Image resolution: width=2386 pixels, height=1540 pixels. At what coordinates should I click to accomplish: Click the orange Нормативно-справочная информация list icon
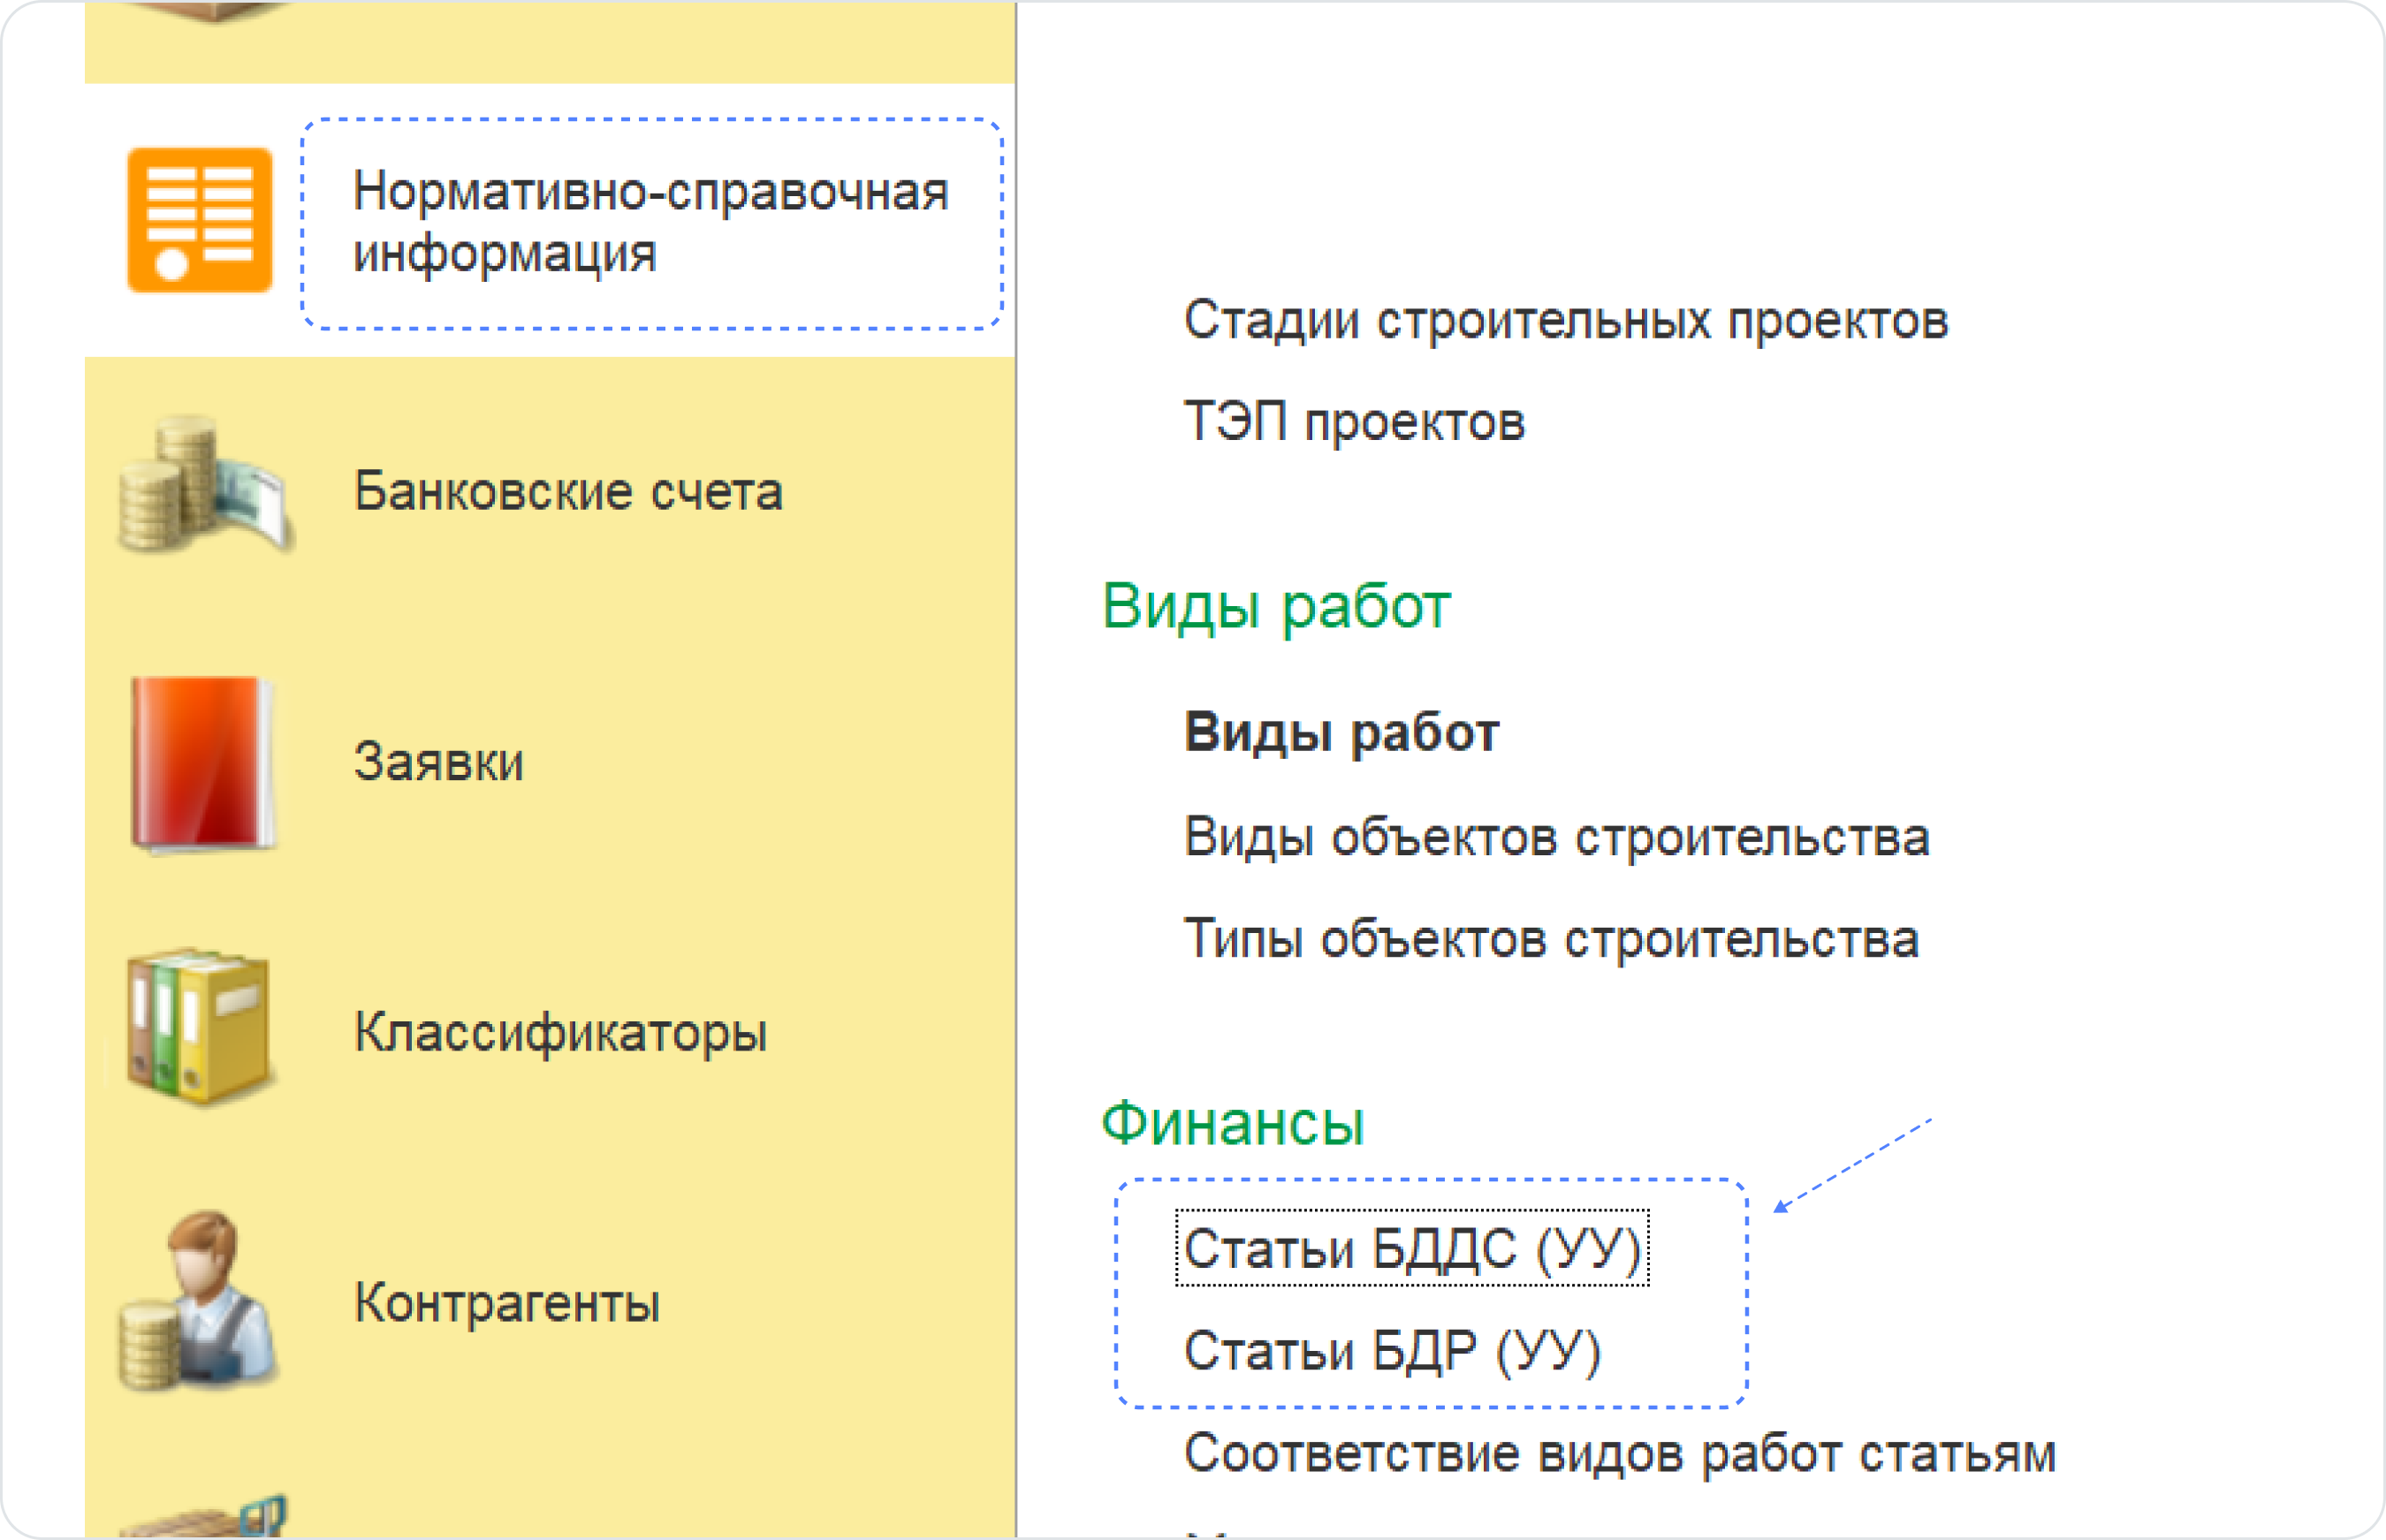[x=199, y=220]
